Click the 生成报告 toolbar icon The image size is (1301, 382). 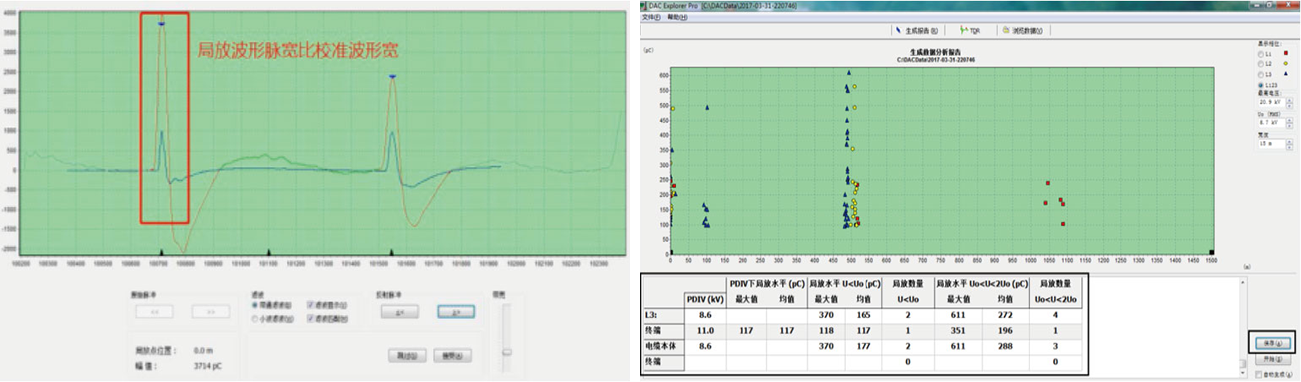[898, 30]
